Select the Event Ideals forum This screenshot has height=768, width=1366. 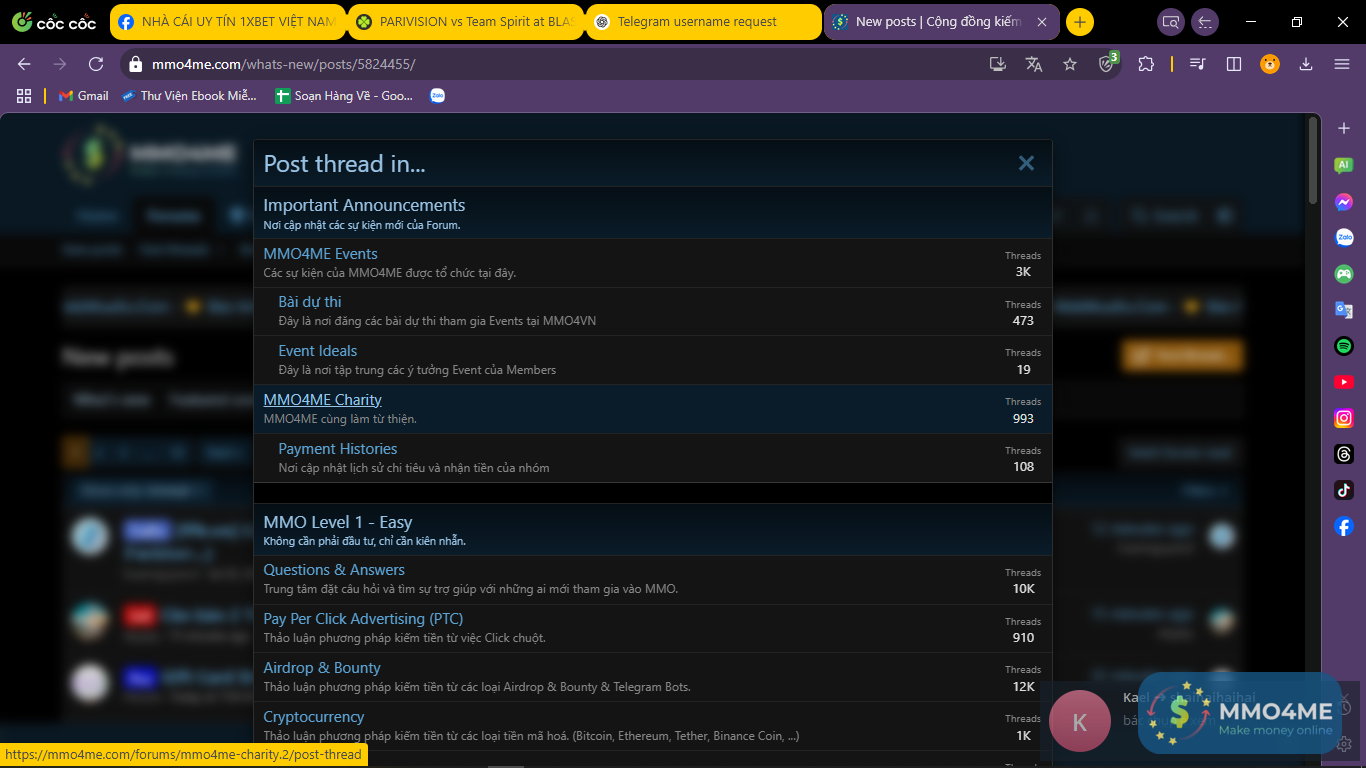318,351
